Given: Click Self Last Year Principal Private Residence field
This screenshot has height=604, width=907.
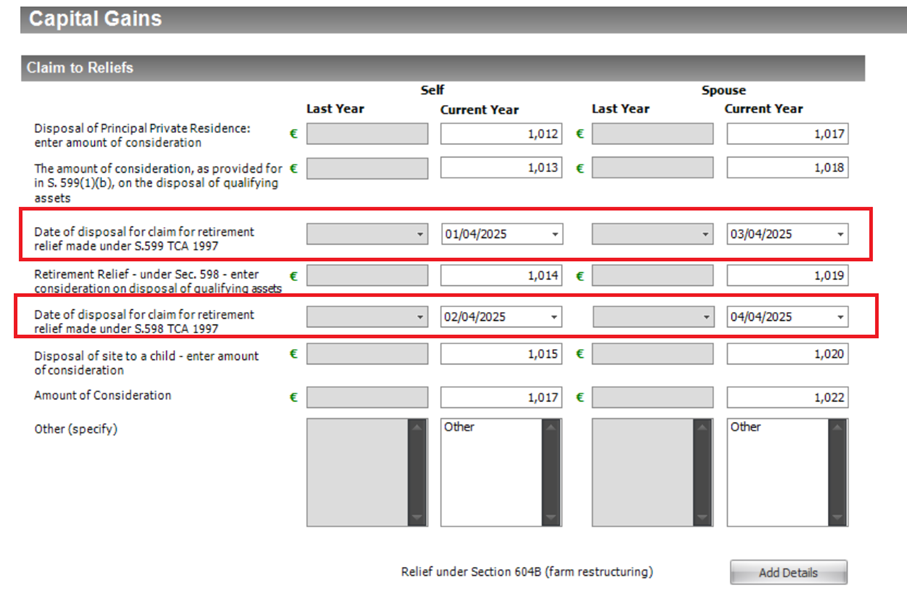Looking at the screenshot, I should coord(367,134).
